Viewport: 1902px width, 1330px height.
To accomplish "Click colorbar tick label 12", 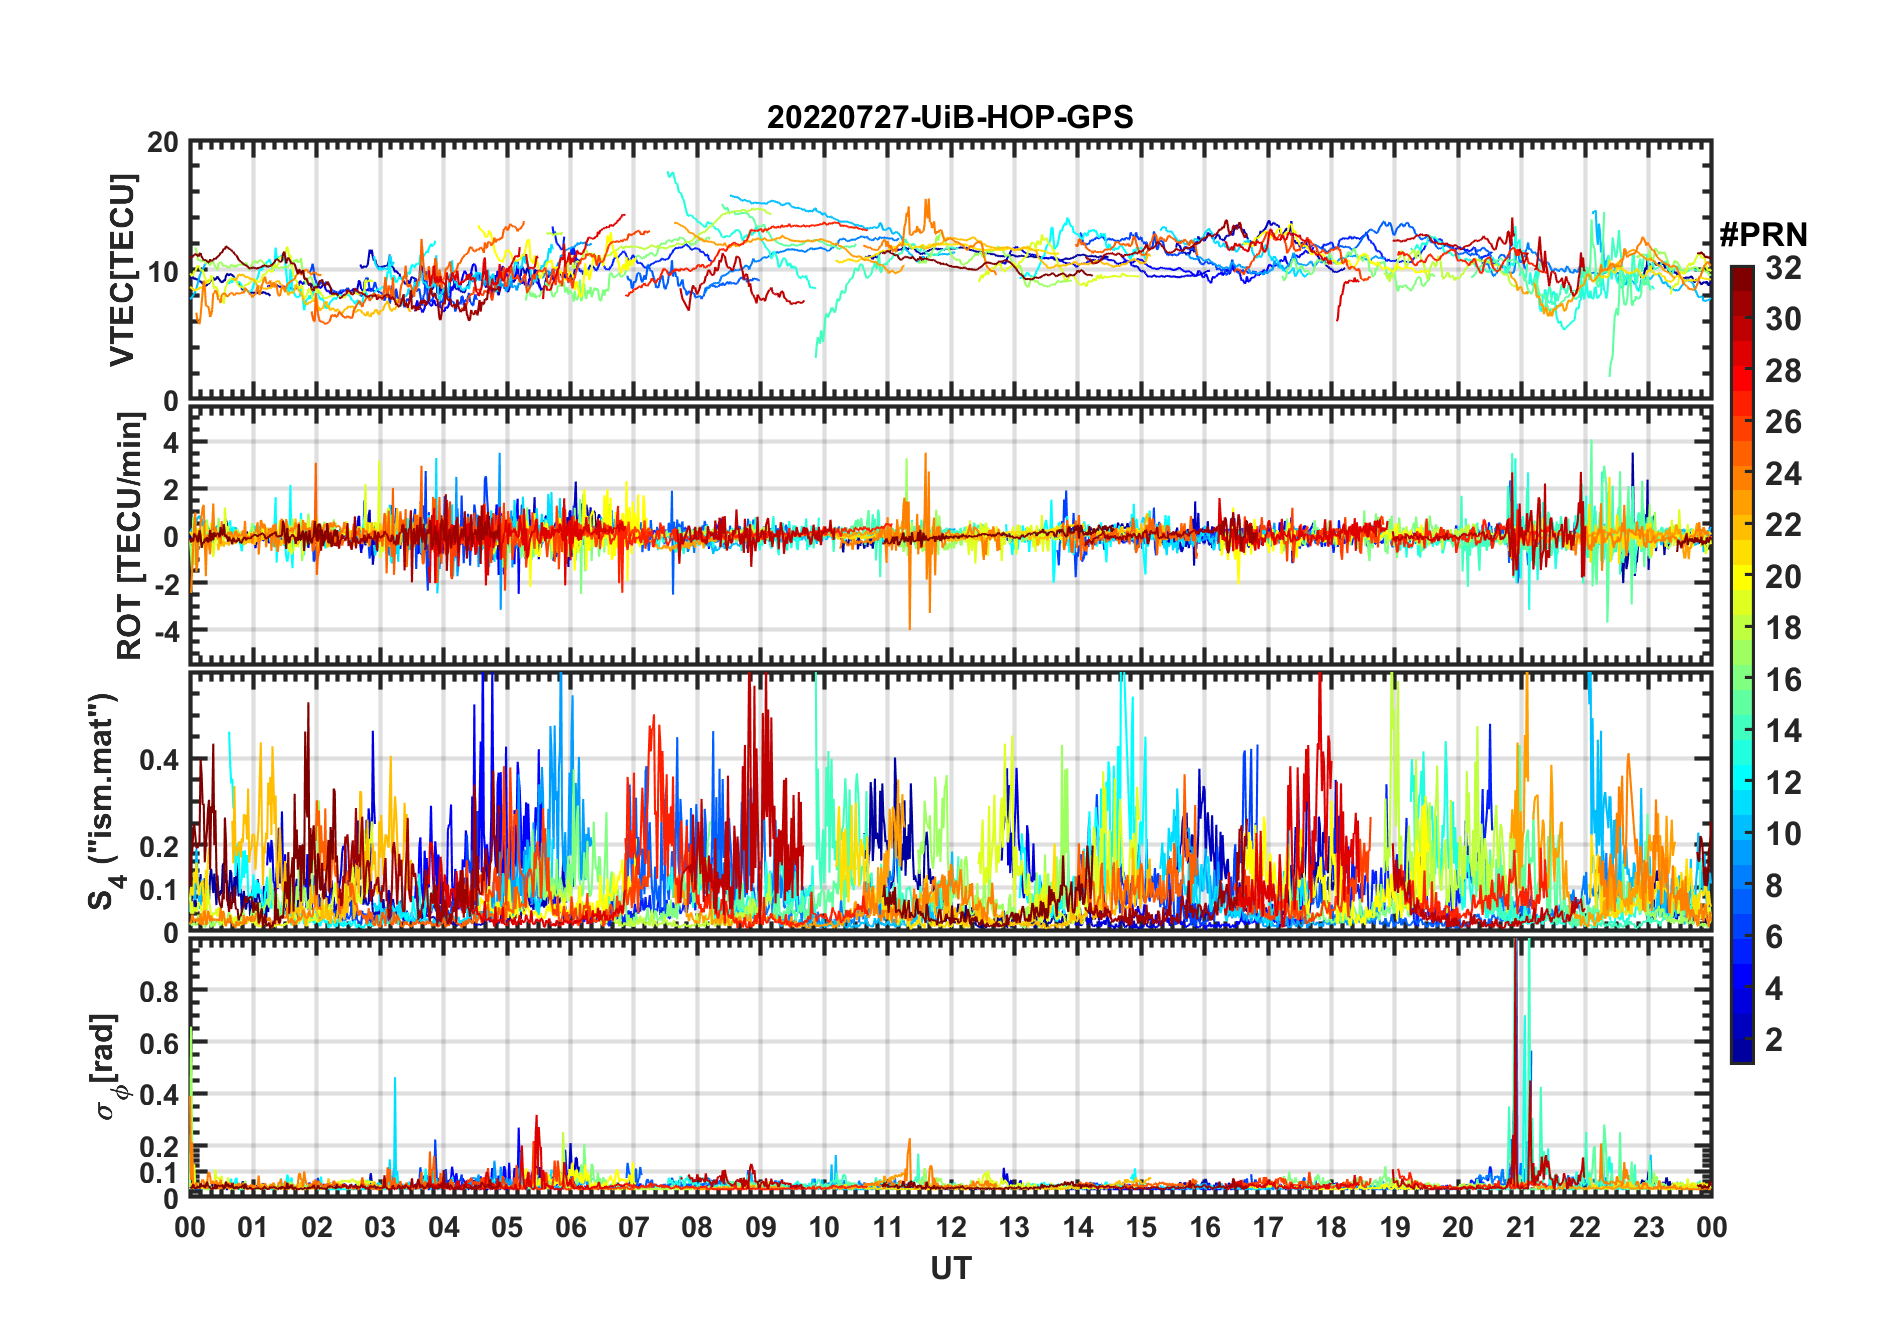I will point(1783,783).
